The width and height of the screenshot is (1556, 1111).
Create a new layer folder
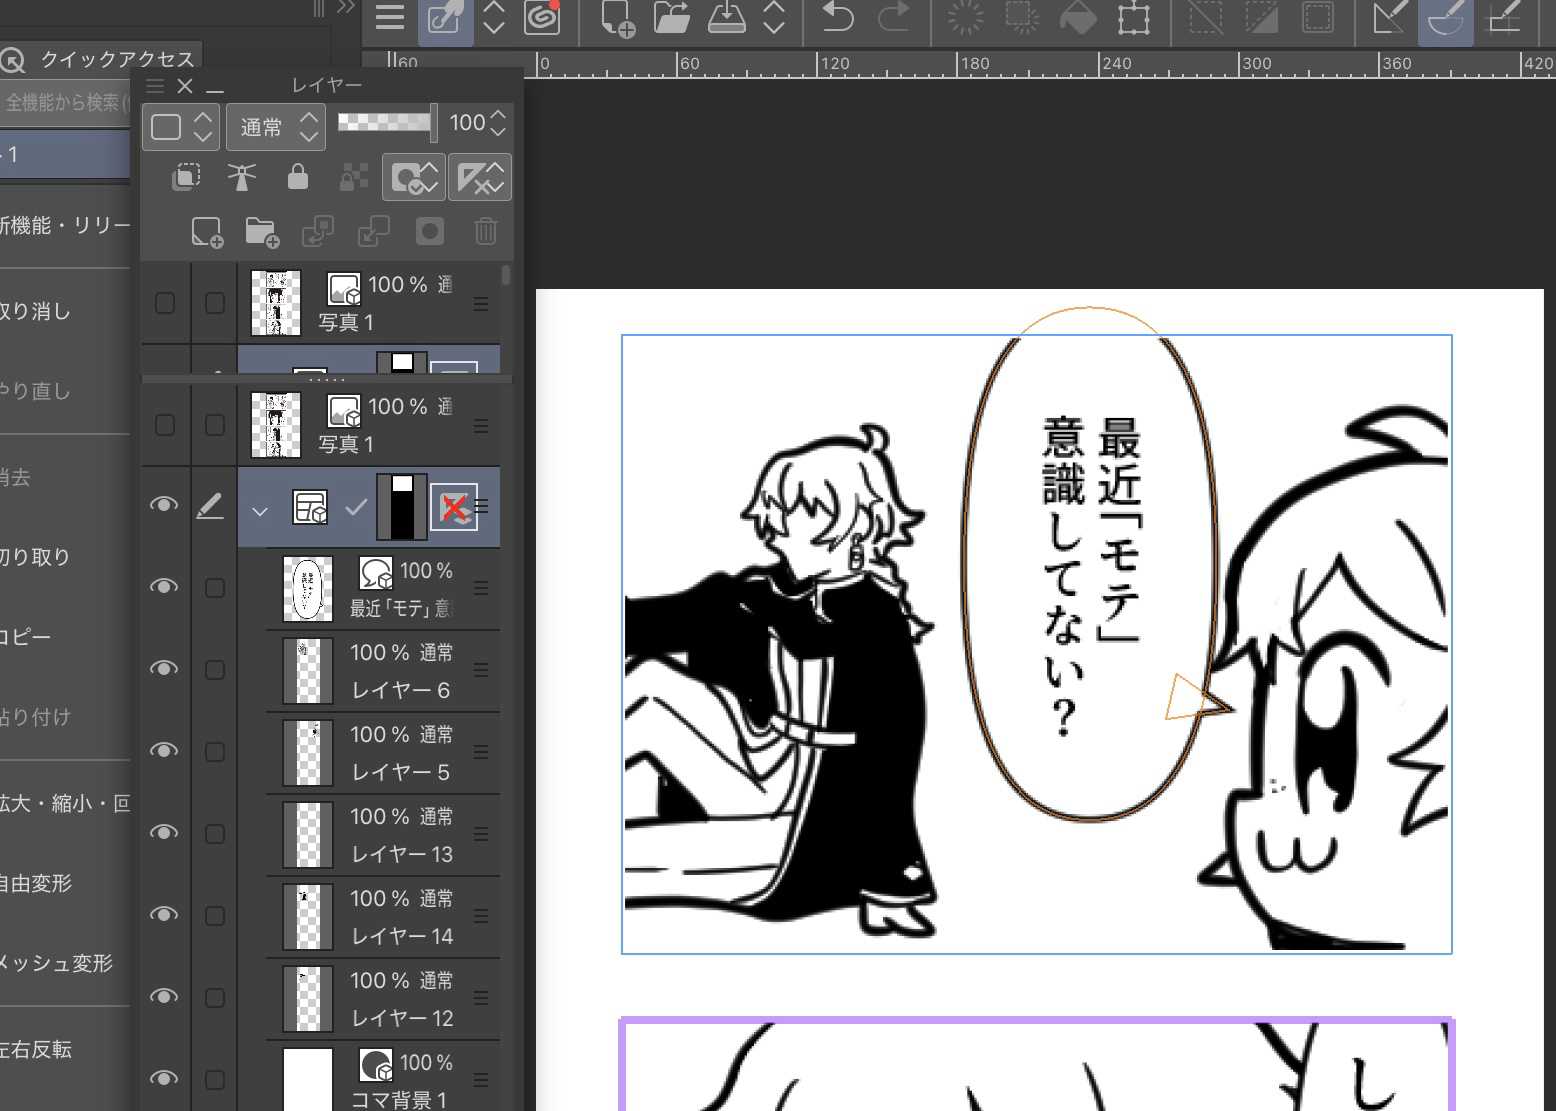pyautogui.click(x=261, y=232)
